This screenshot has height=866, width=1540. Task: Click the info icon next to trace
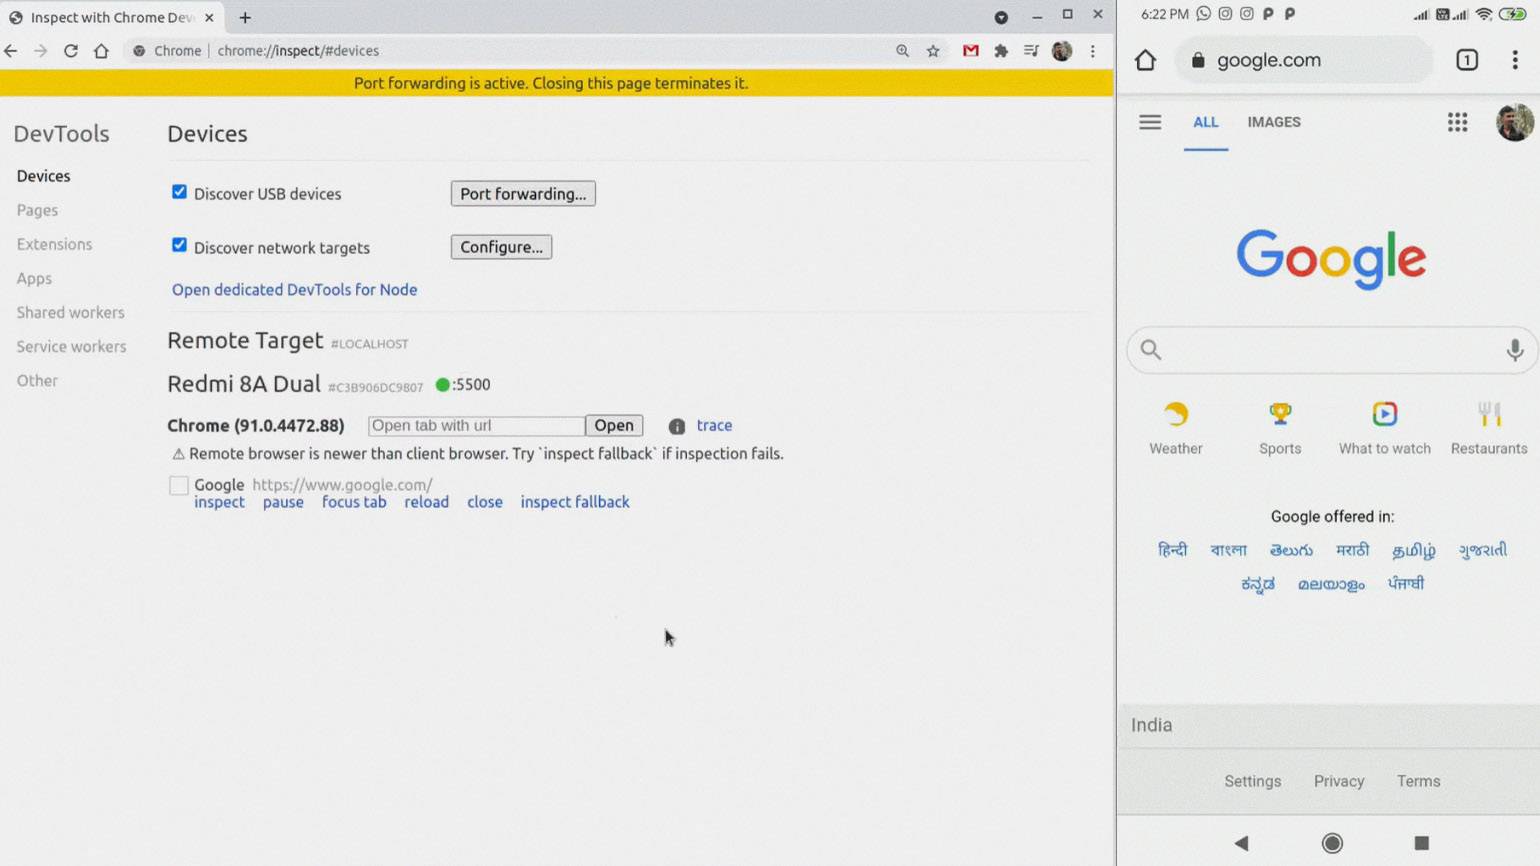[x=677, y=426]
